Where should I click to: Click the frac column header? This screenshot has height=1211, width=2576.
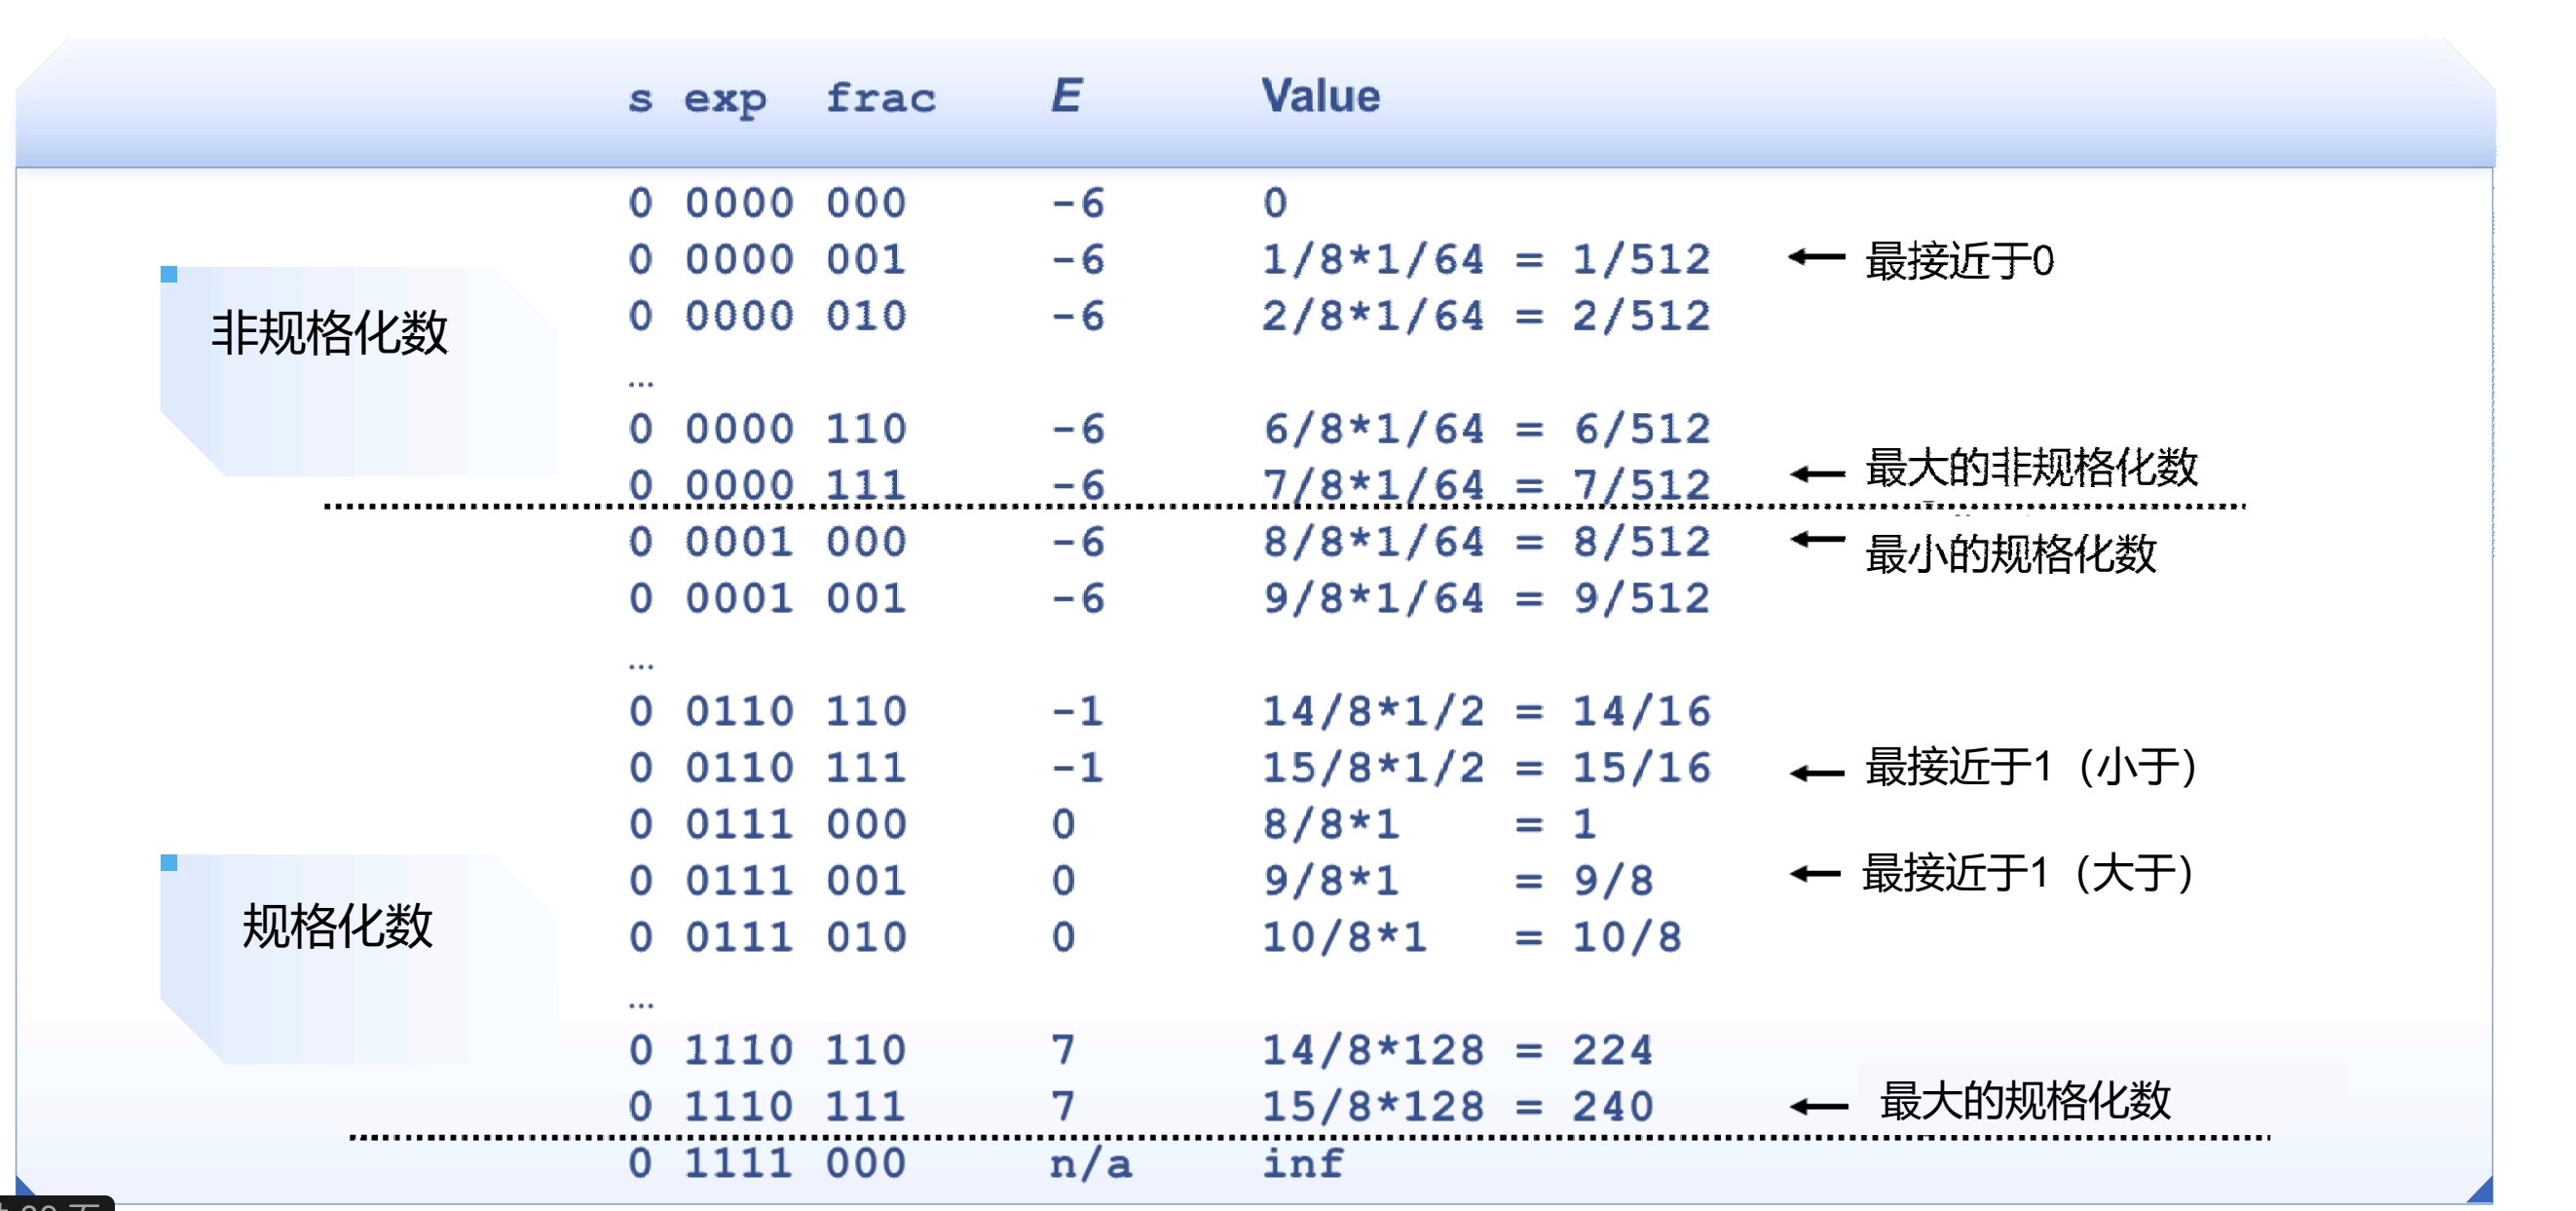[880, 99]
